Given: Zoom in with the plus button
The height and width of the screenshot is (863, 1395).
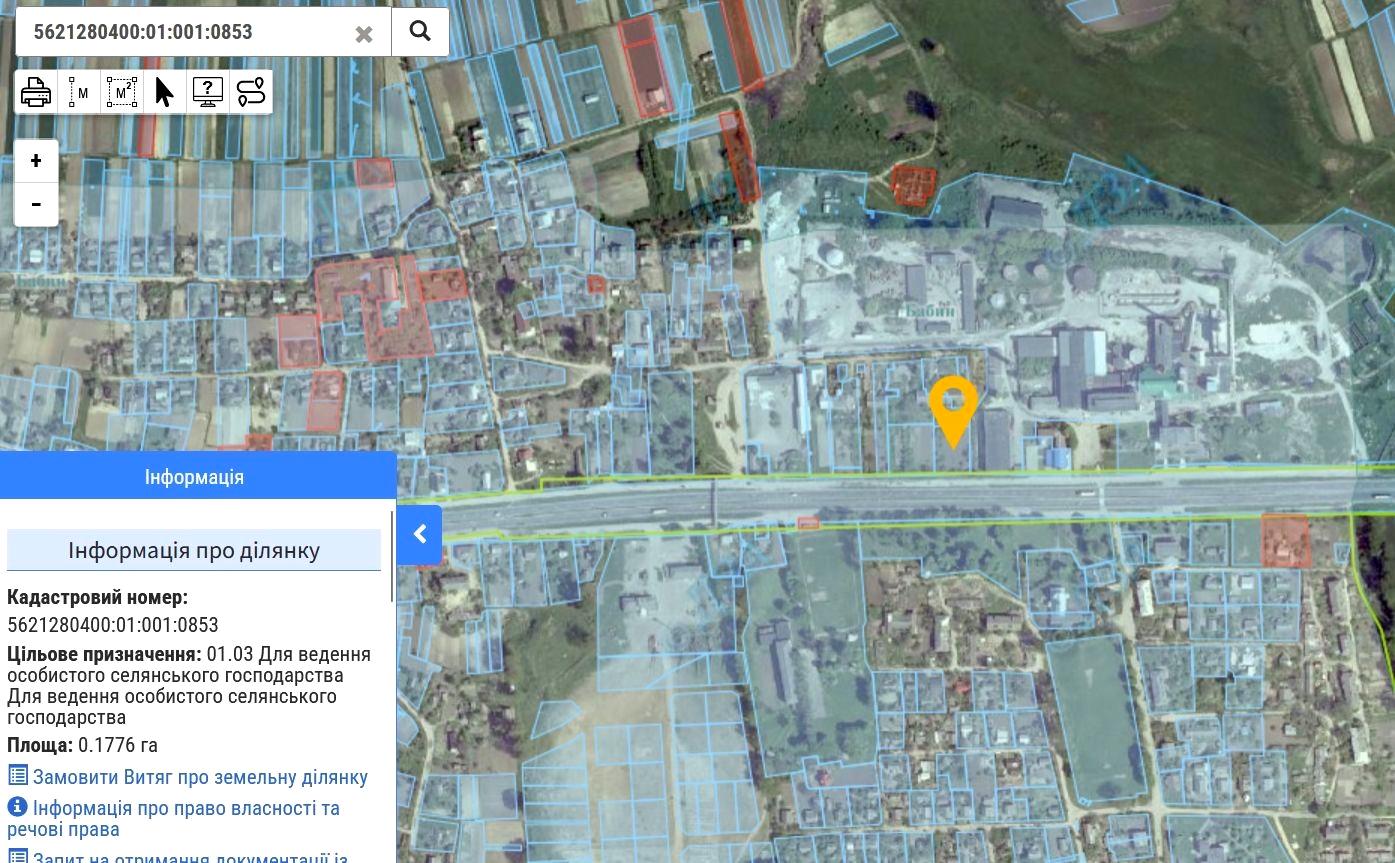Looking at the screenshot, I should tap(36, 161).
